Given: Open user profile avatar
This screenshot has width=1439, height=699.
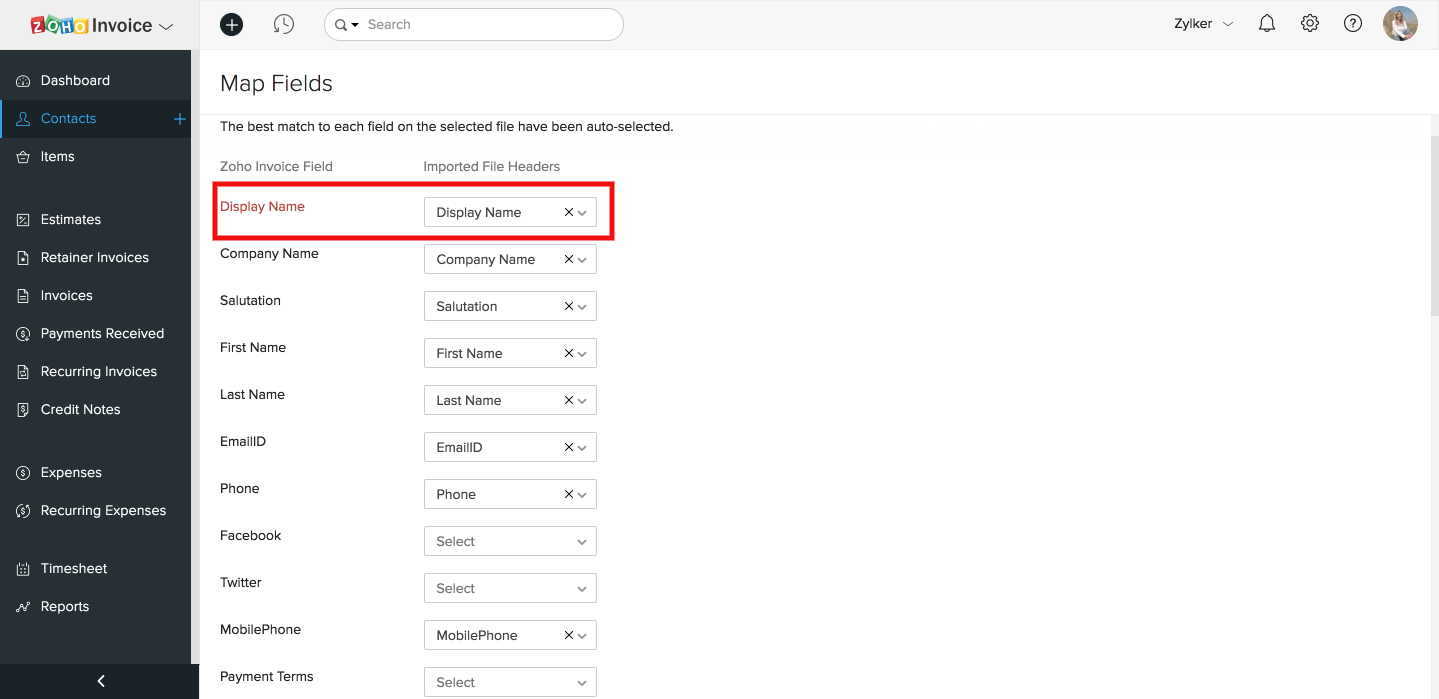Looking at the screenshot, I should (1400, 24).
